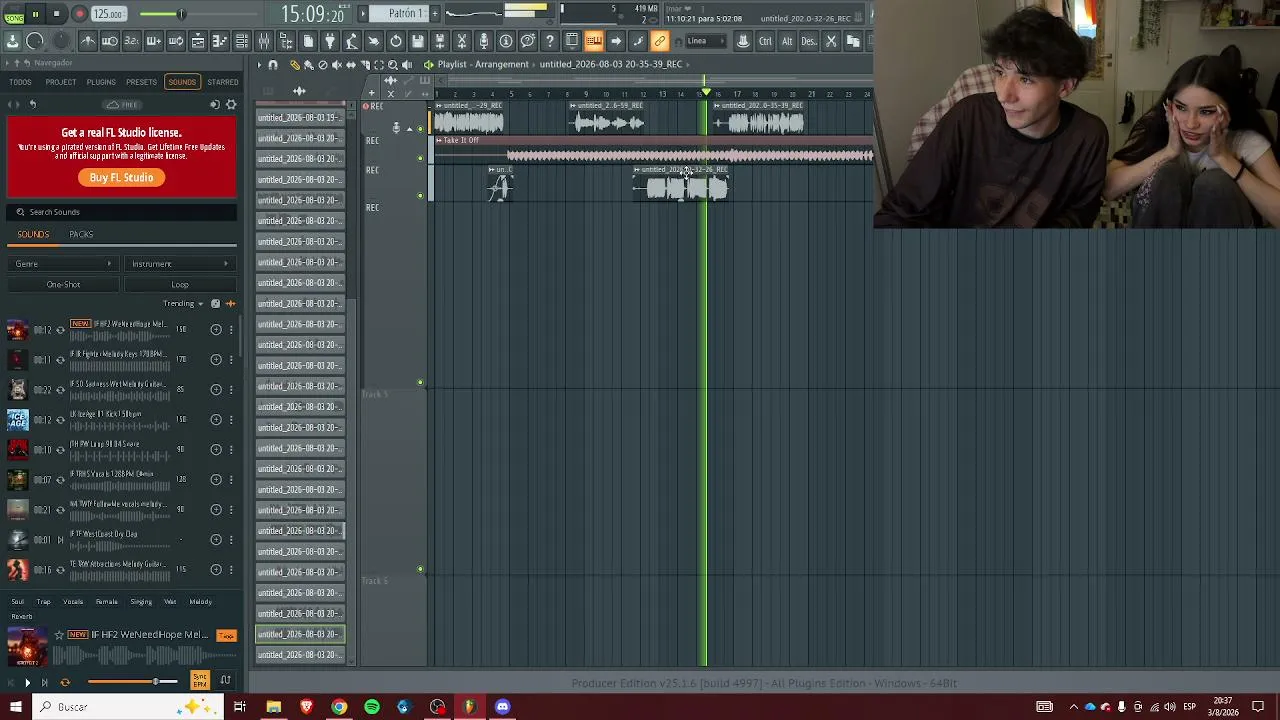Select the zoom magnifier tool in playlist
1280x720 pixels.
coord(393,65)
